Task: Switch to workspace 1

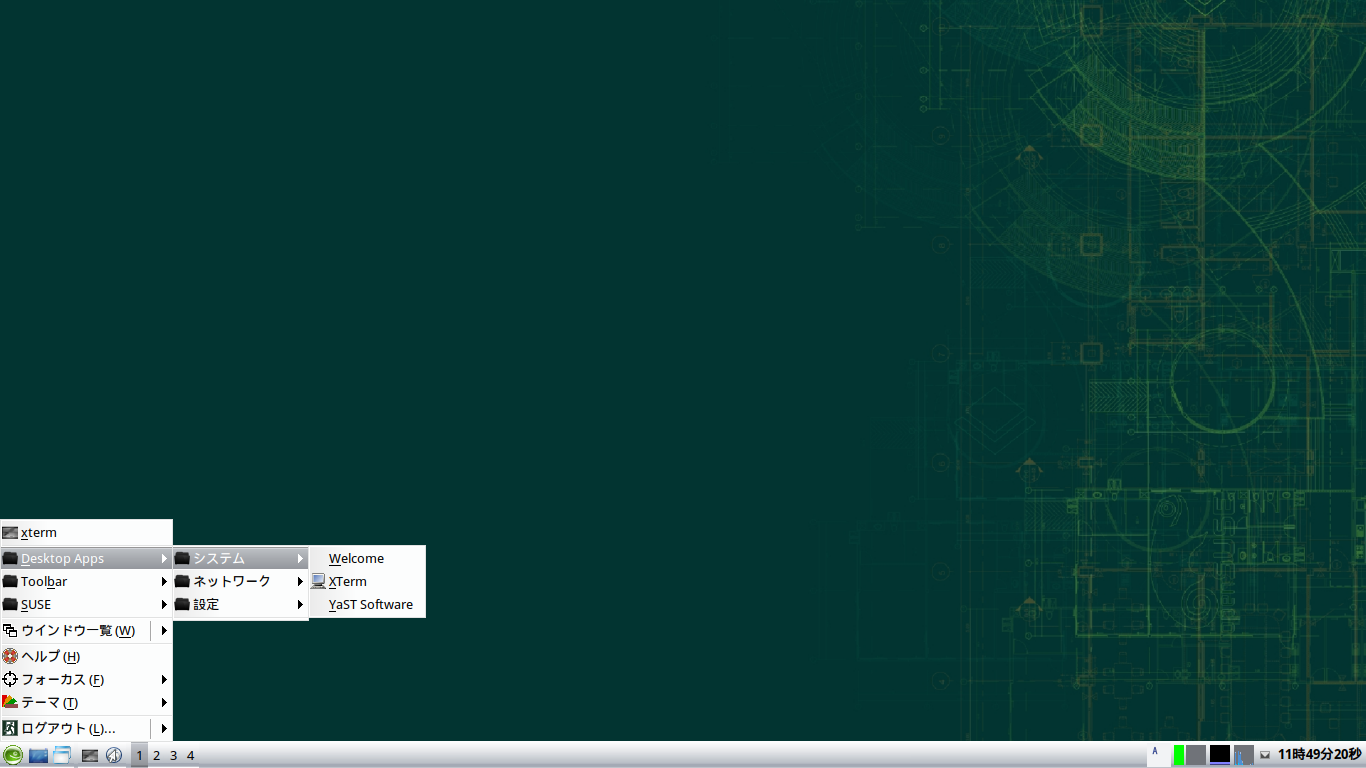Action: [x=140, y=755]
